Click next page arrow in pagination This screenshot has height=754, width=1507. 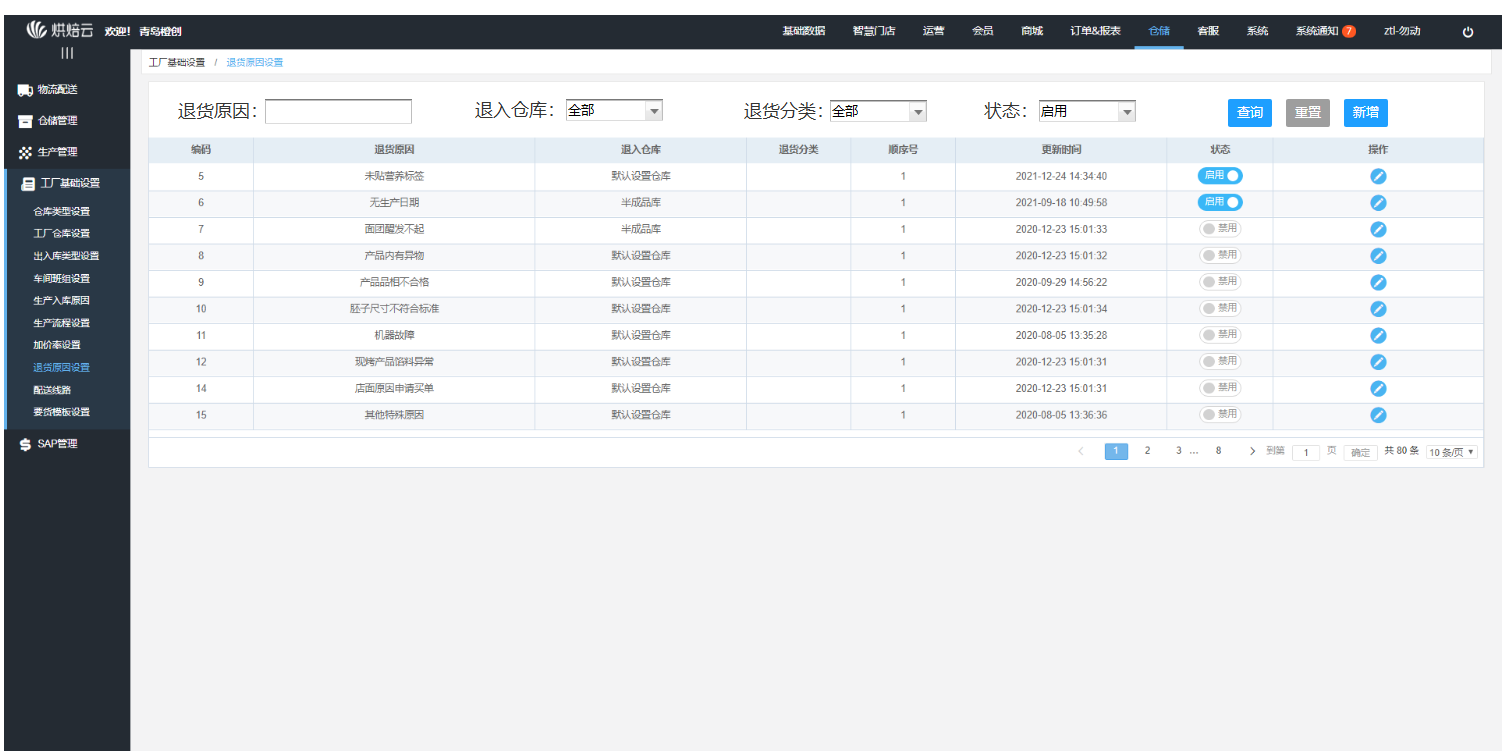(x=1252, y=451)
